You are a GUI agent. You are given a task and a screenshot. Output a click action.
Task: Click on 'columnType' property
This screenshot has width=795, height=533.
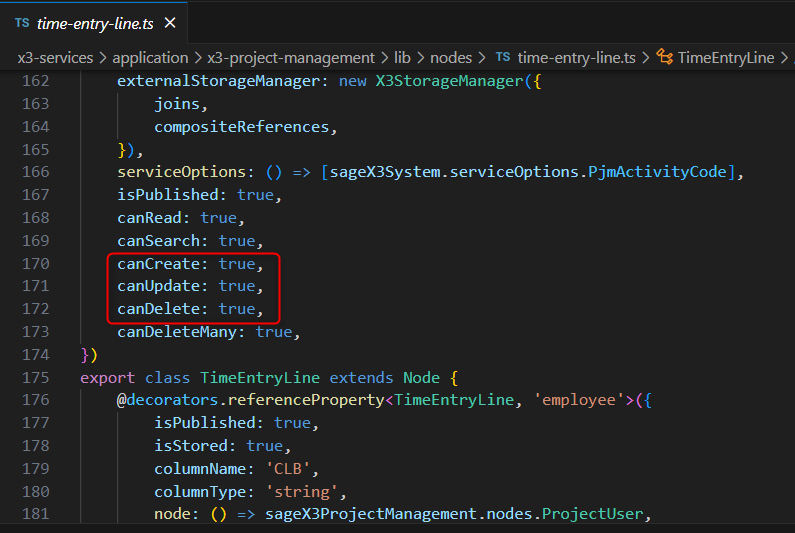(x=200, y=492)
